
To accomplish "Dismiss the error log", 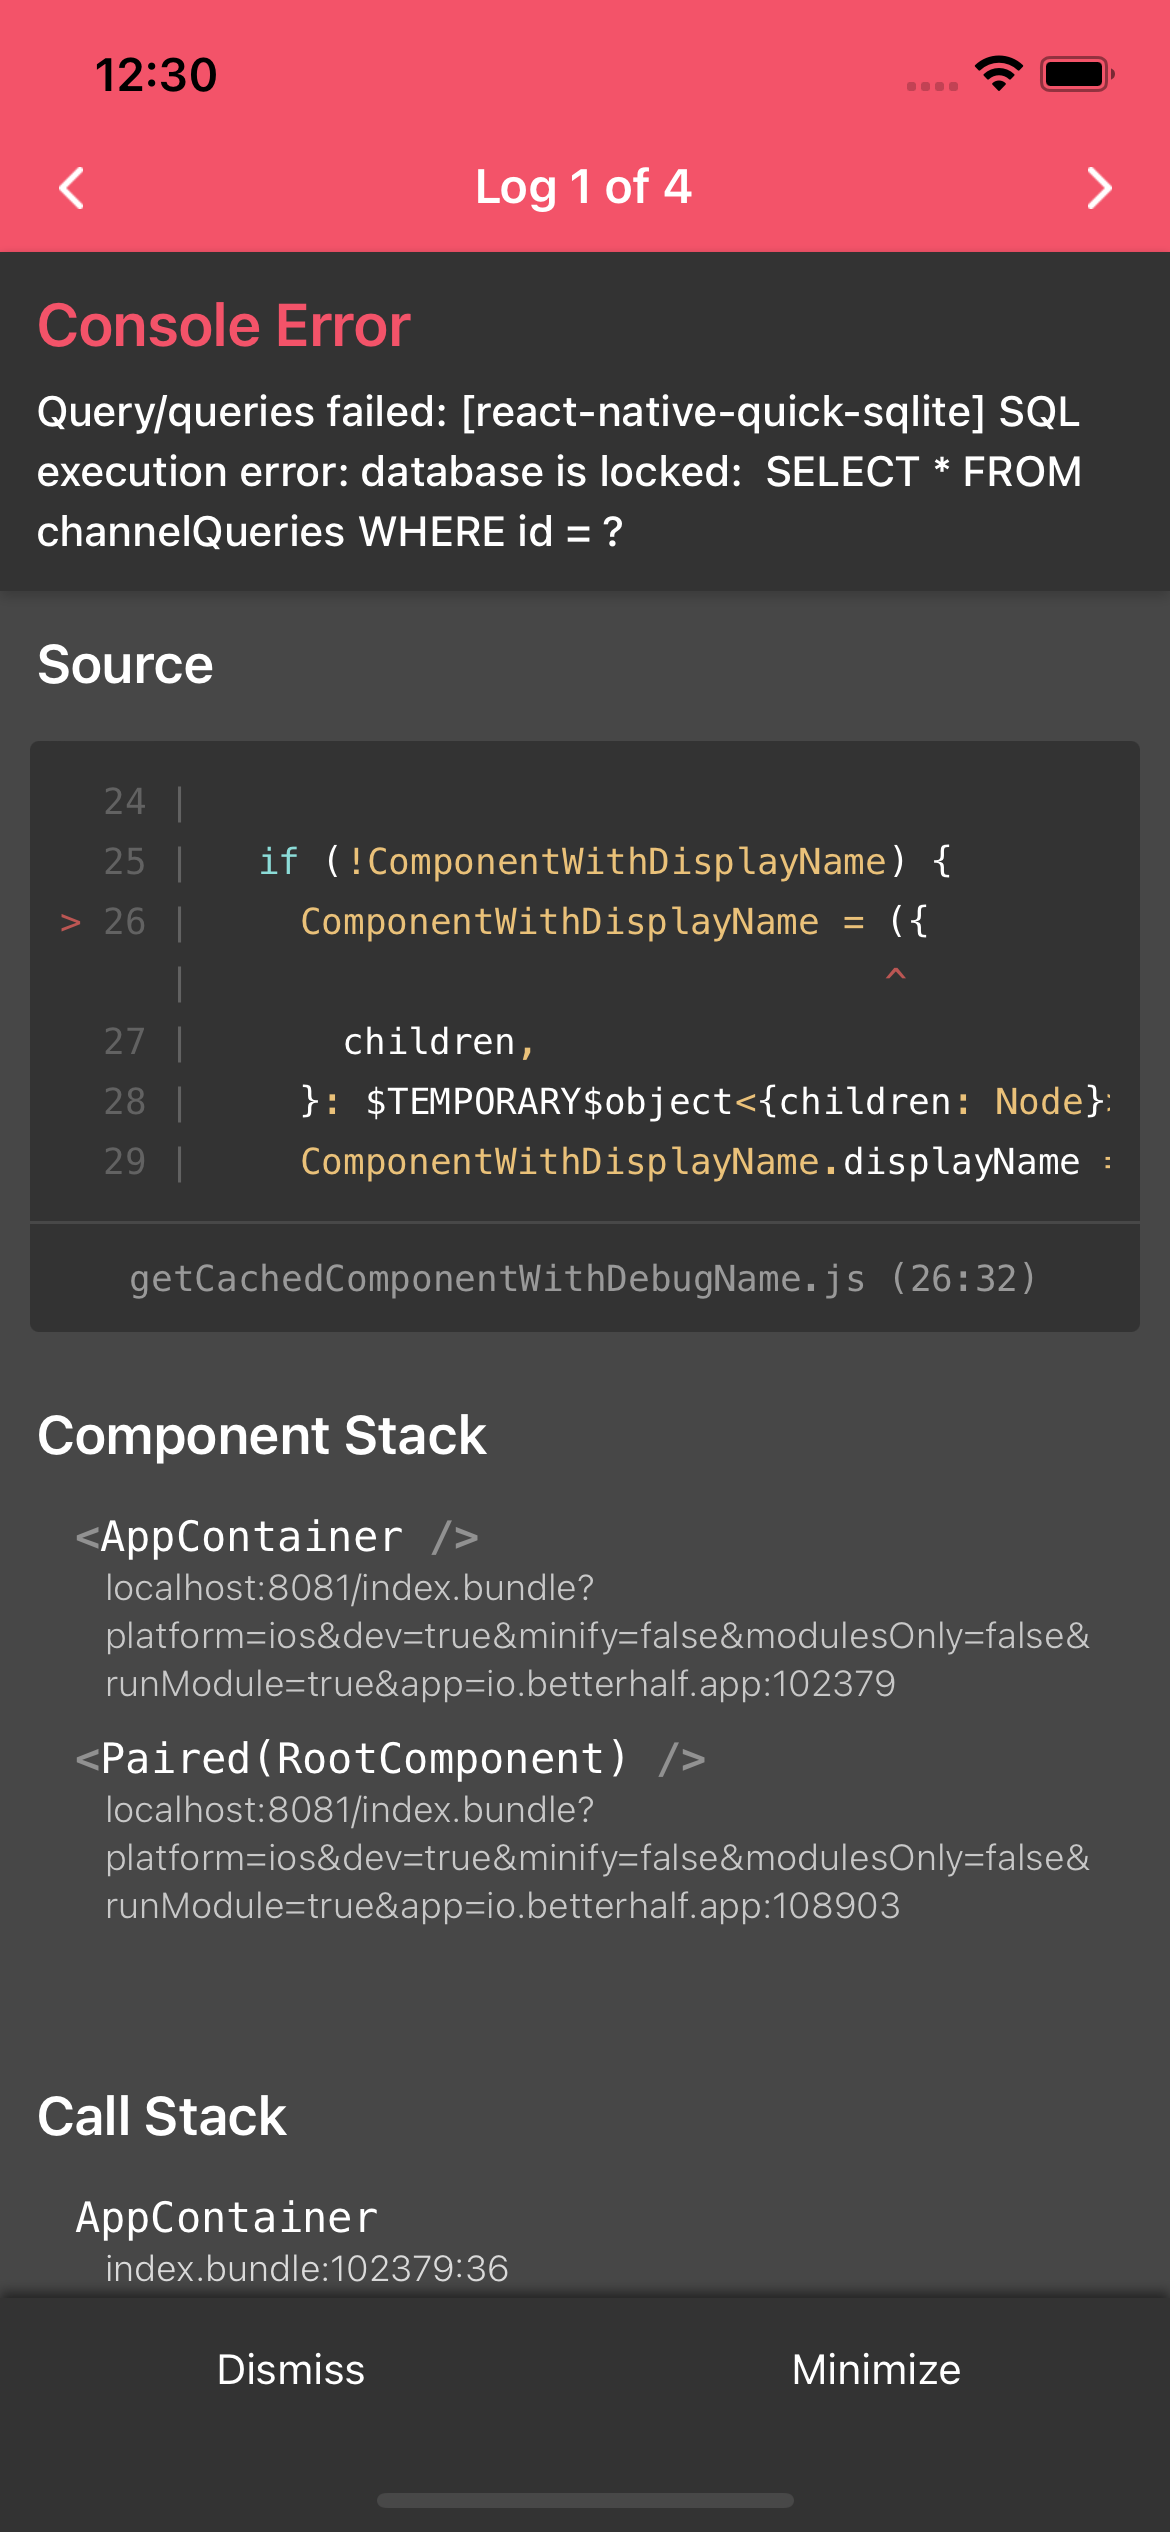I will 291,2369.
